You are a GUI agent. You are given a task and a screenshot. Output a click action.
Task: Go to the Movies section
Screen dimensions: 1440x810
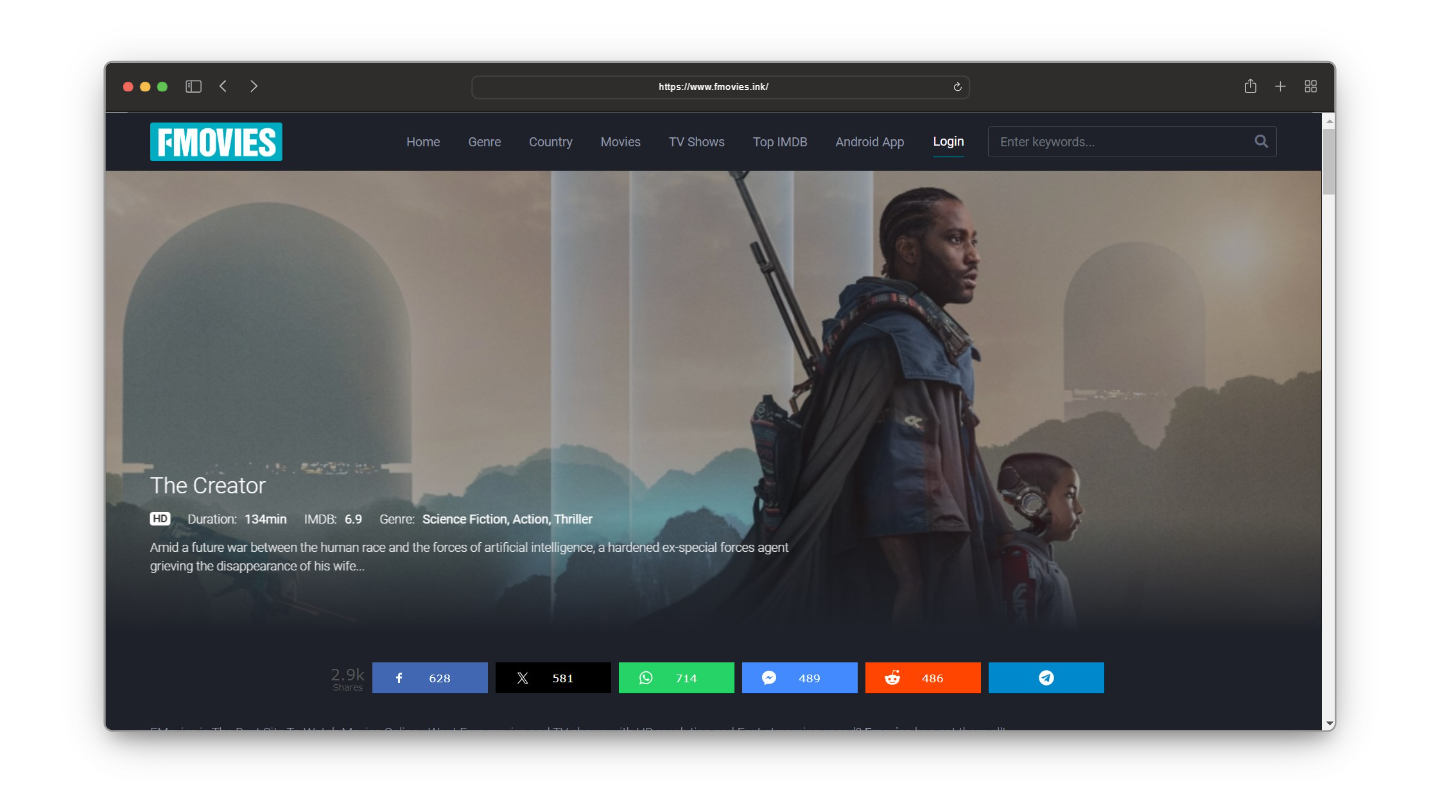pos(620,142)
